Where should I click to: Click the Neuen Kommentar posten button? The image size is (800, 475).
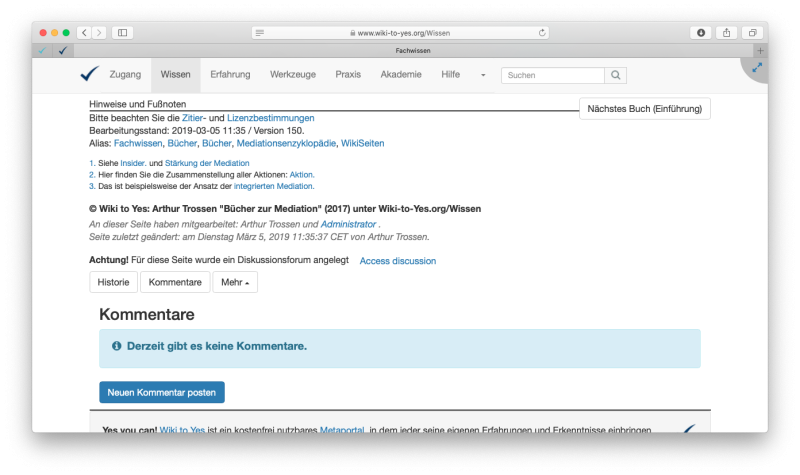(162, 392)
